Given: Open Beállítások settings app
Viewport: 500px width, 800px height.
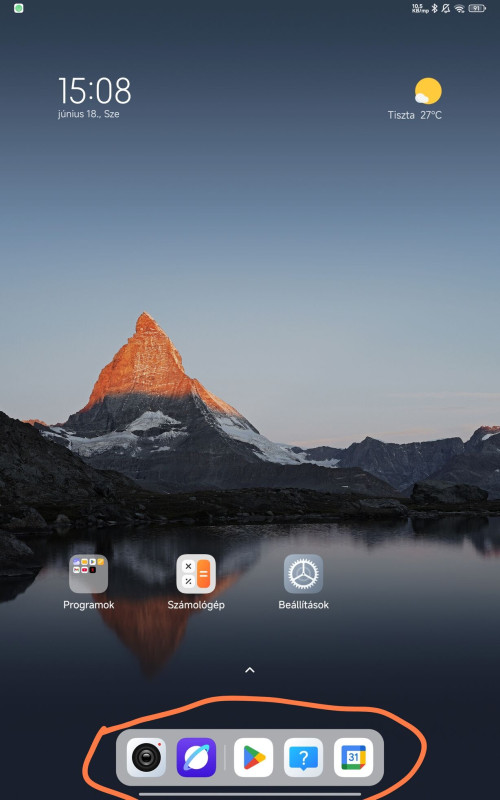Looking at the screenshot, I should tap(304, 573).
